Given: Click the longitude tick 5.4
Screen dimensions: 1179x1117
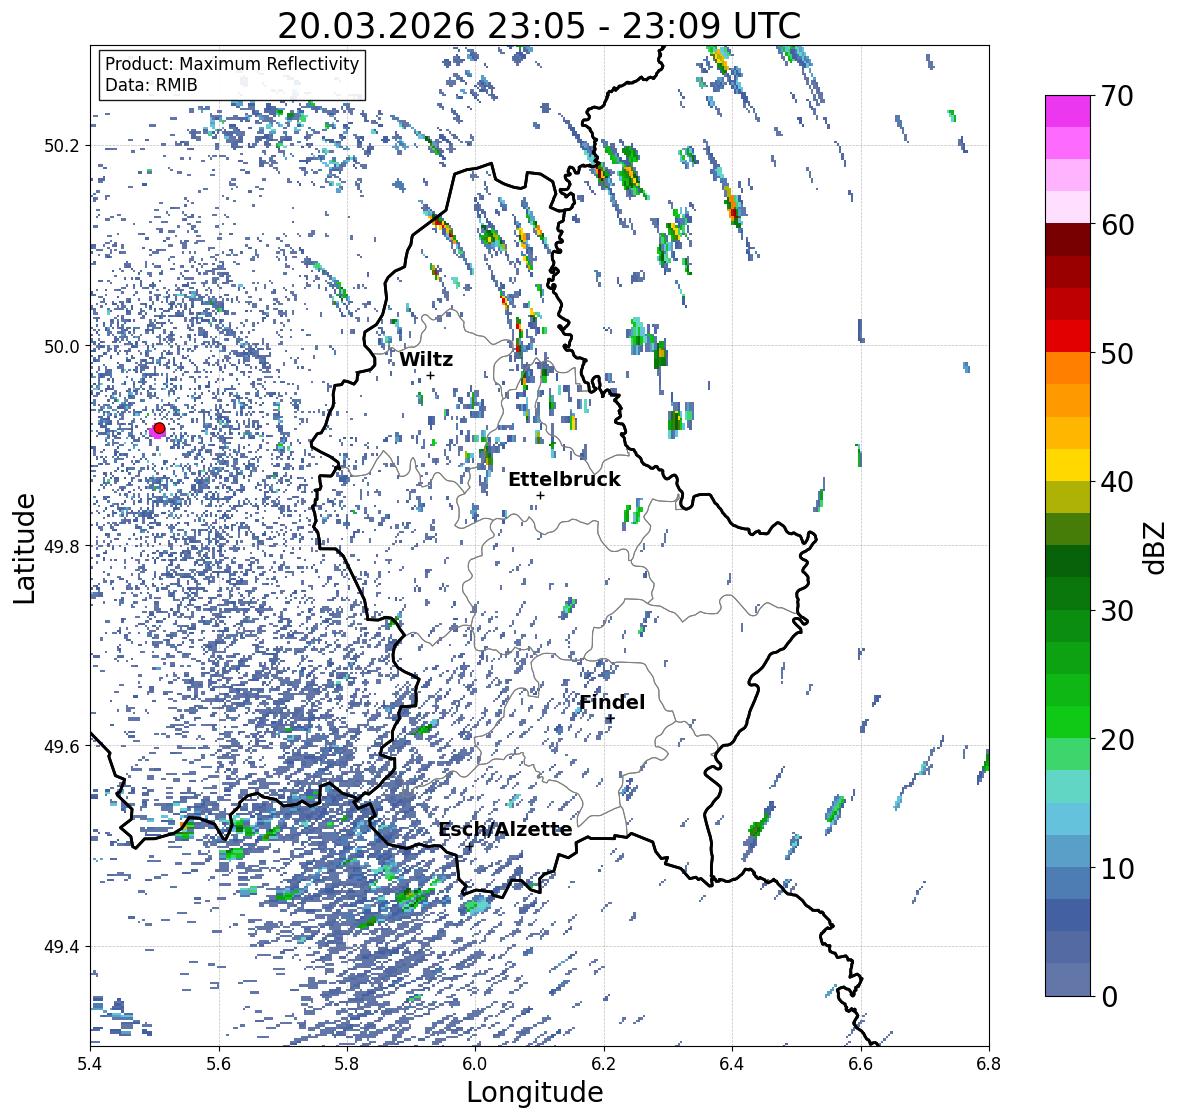Looking at the screenshot, I should pyautogui.click(x=90, y=1064).
